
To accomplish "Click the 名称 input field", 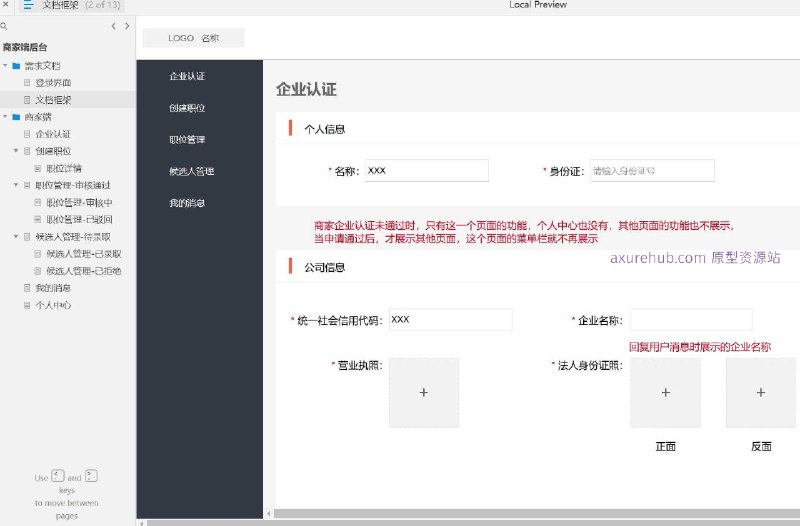I will [427, 170].
